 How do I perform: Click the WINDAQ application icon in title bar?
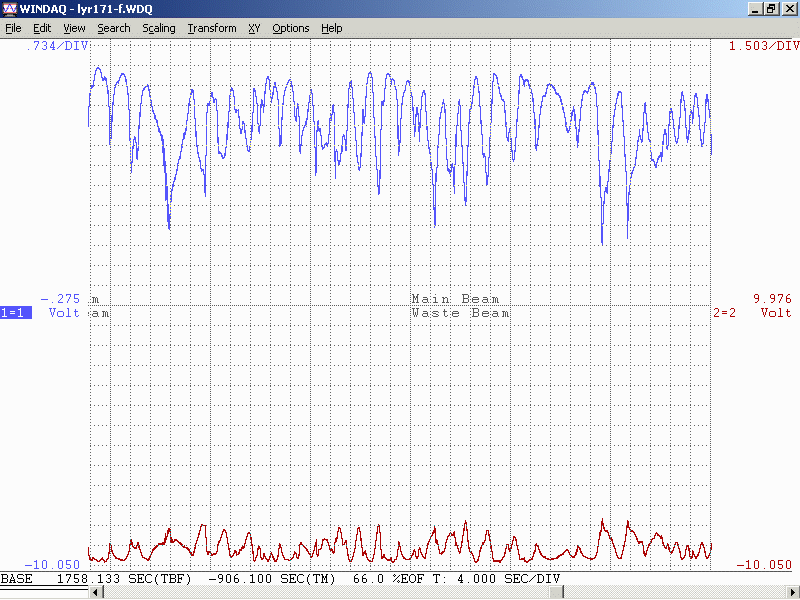tap(9, 8)
